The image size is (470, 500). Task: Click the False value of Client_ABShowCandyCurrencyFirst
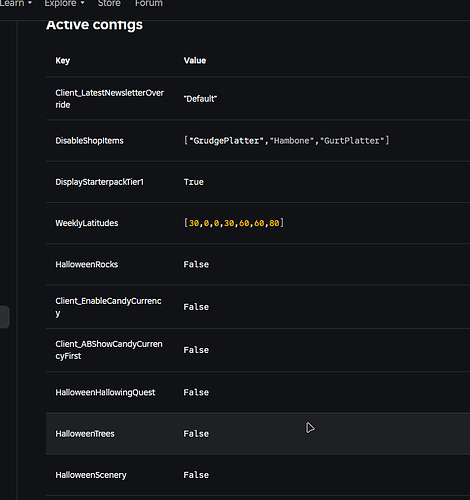pyautogui.click(x=196, y=350)
